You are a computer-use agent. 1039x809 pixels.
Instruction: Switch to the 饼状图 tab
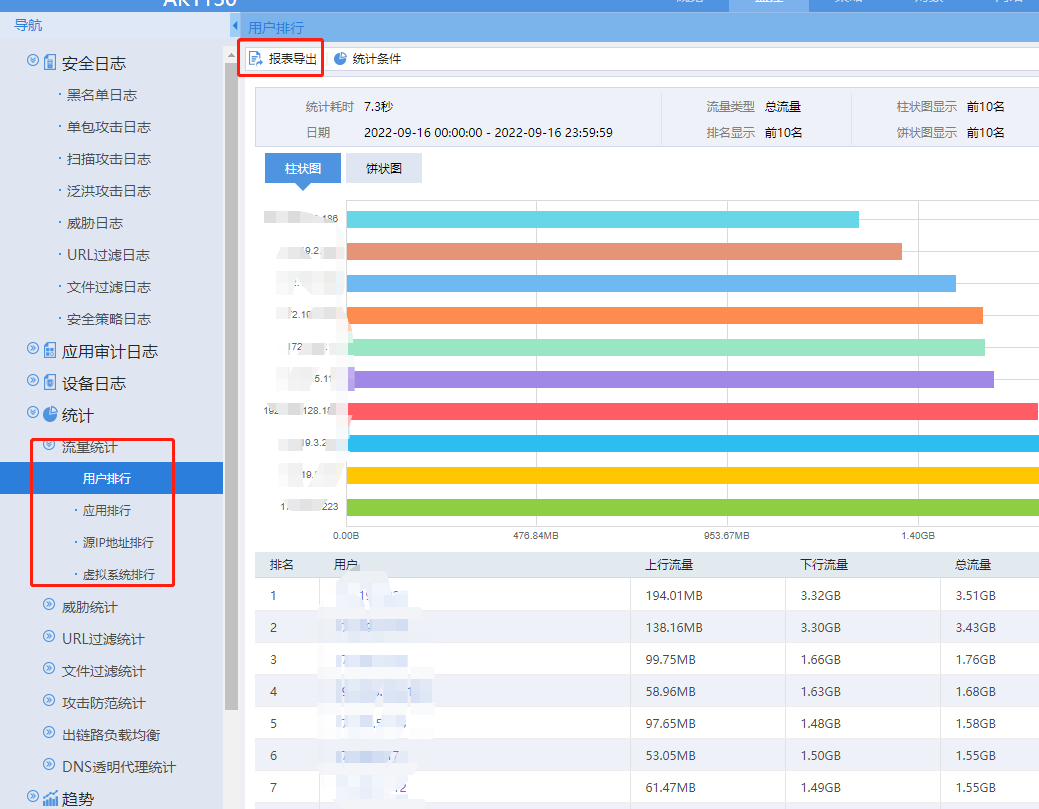click(383, 169)
